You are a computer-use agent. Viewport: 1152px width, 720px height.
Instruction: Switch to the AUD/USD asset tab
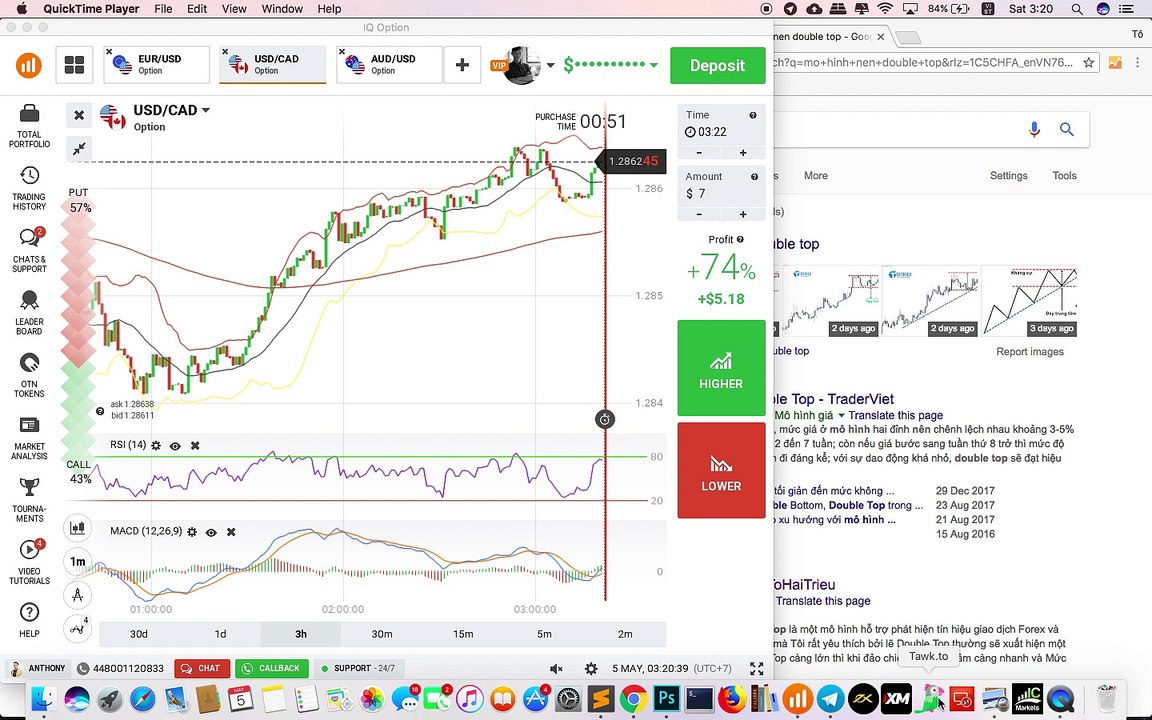click(x=389, y=65)
